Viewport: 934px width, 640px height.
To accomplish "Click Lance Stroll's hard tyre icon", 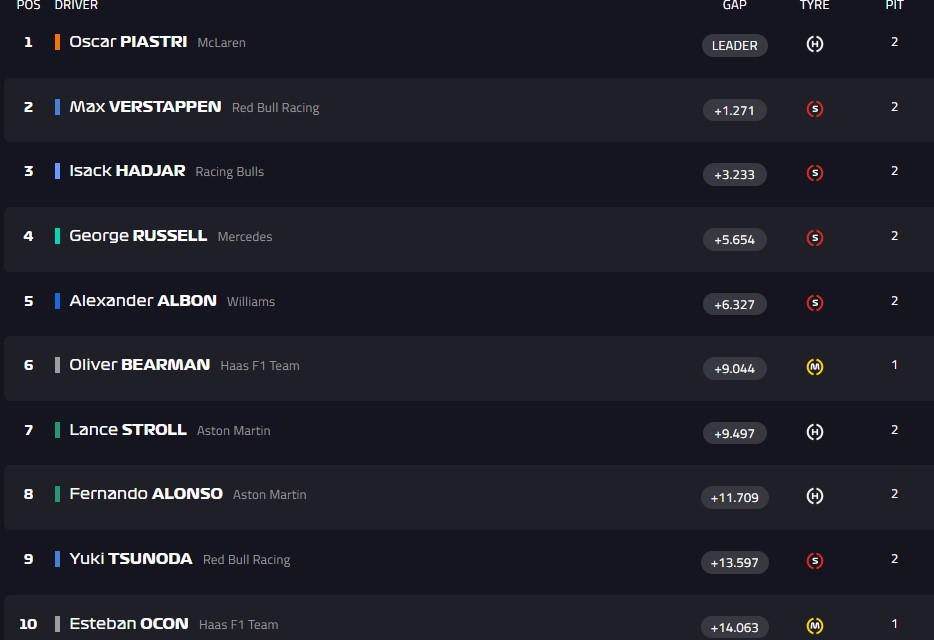I will pyautogui.click(x=814, y=432).
